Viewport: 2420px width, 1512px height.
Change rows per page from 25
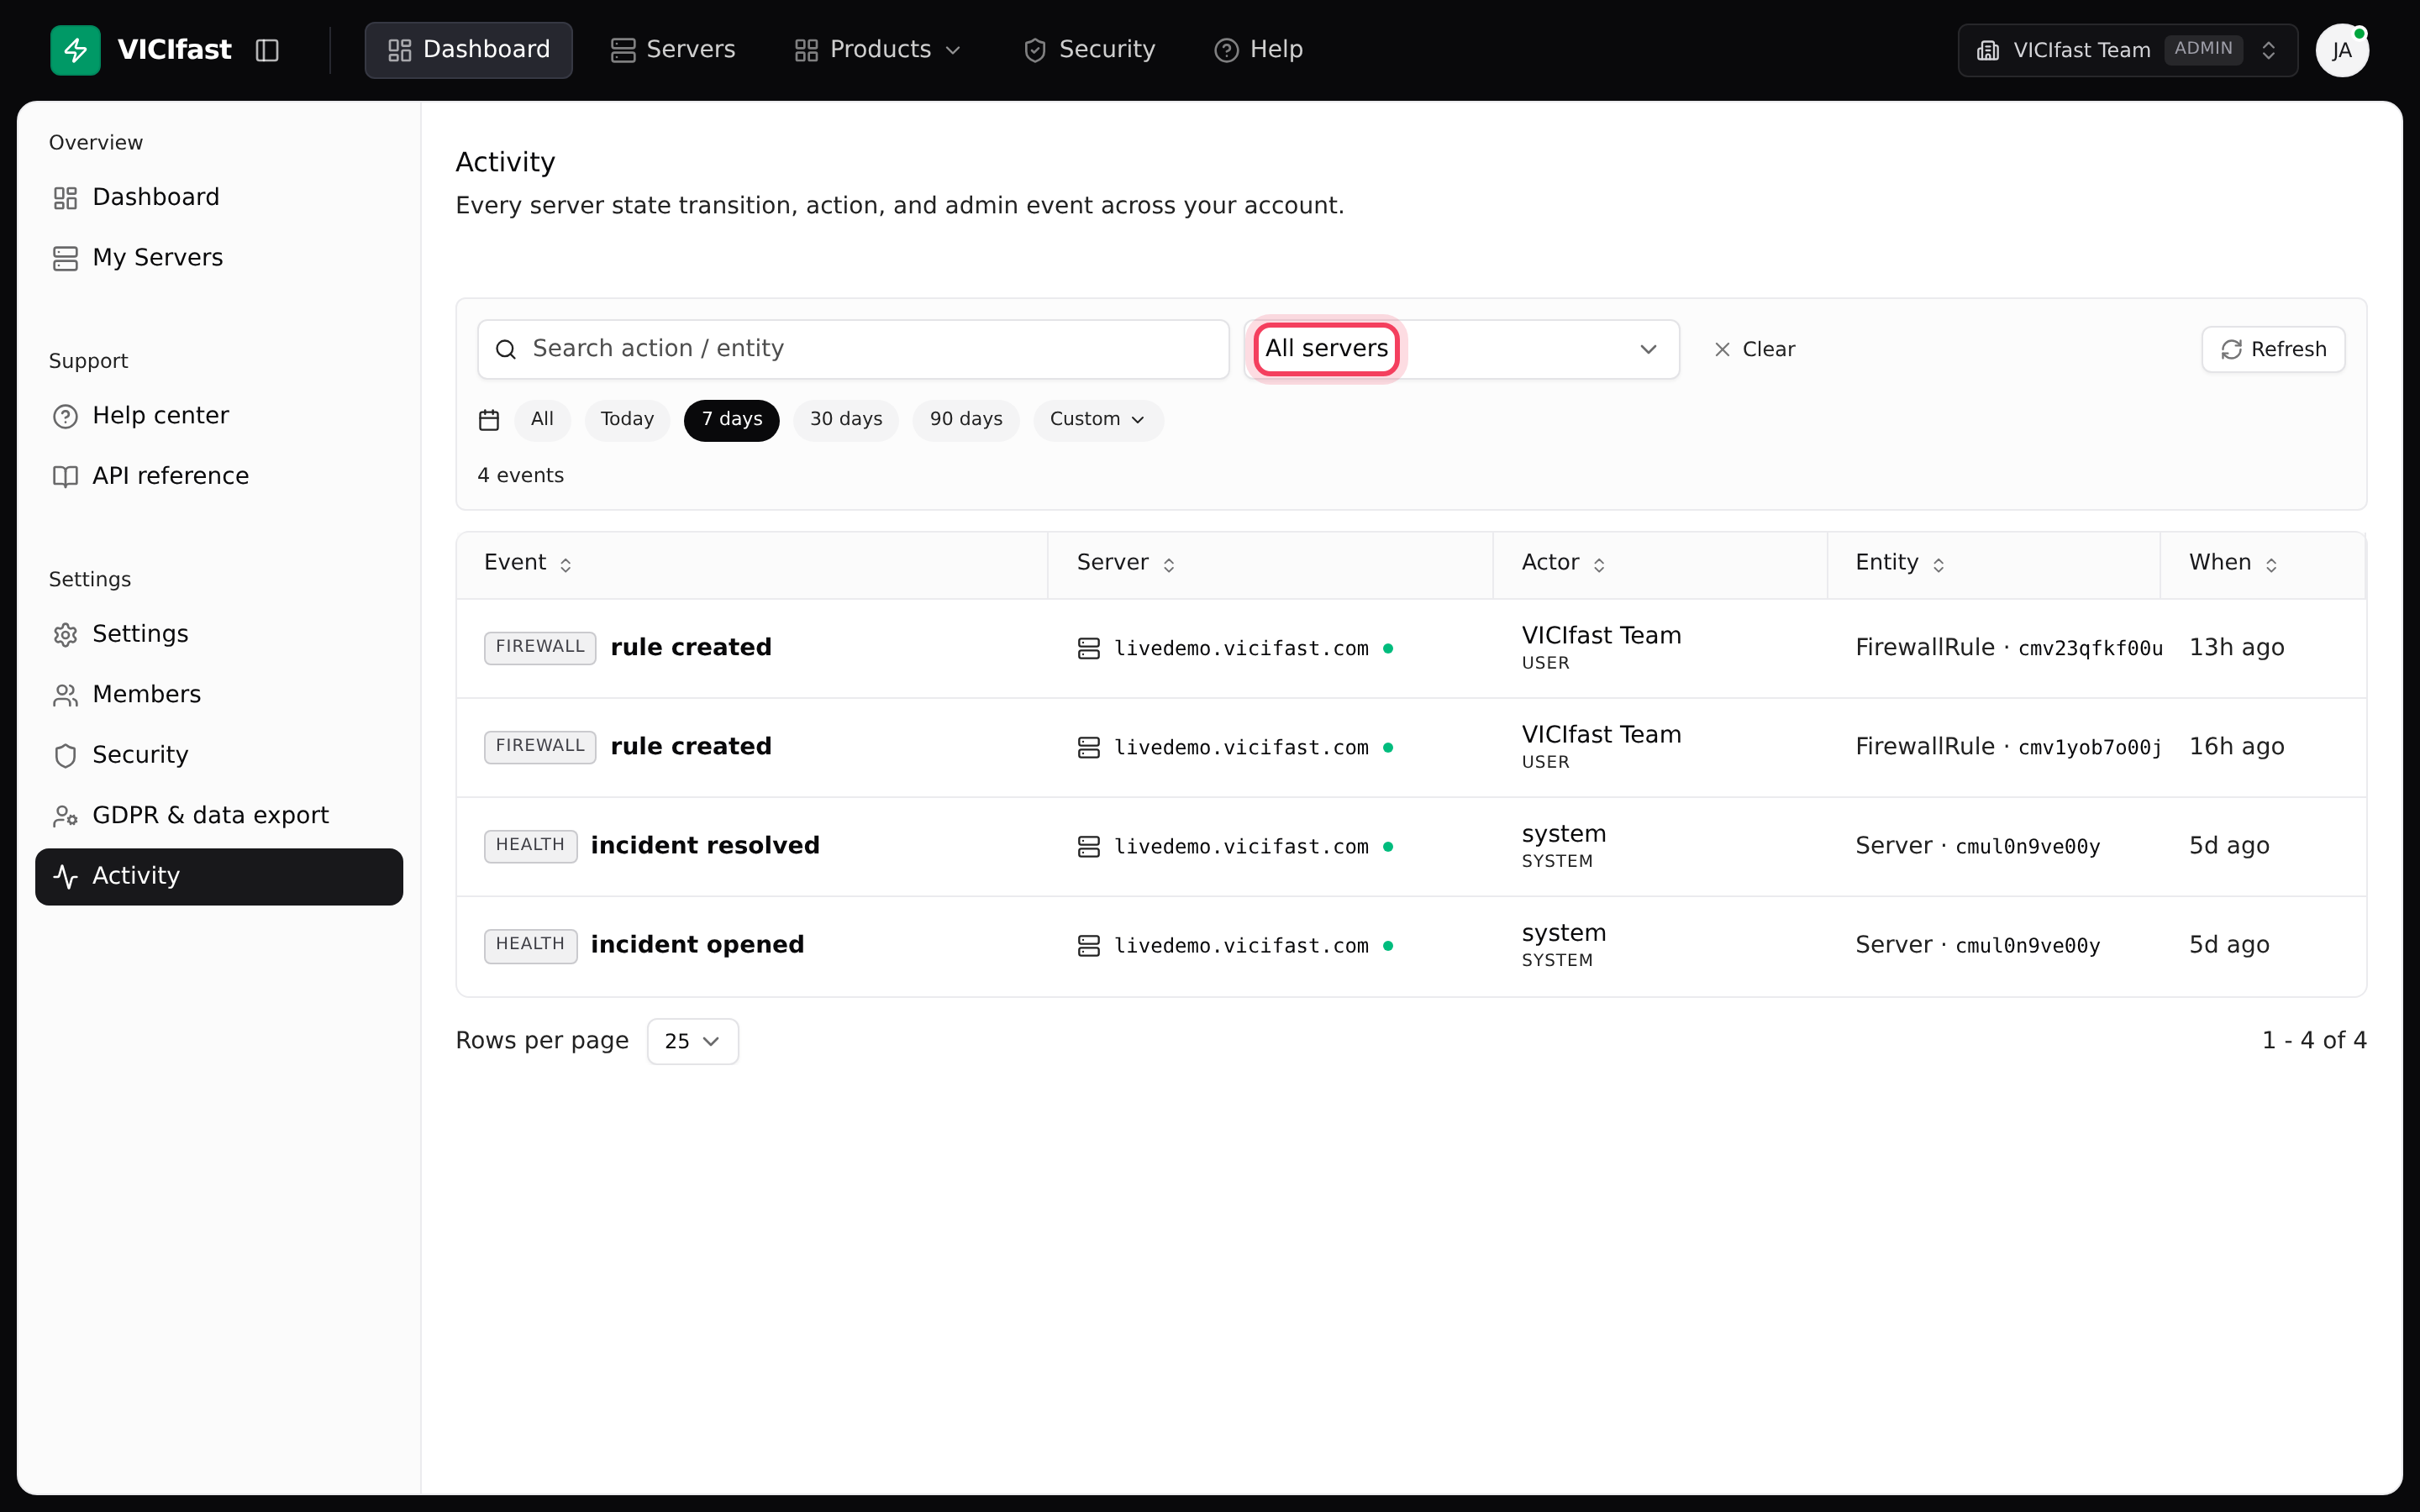(692, 1041)
